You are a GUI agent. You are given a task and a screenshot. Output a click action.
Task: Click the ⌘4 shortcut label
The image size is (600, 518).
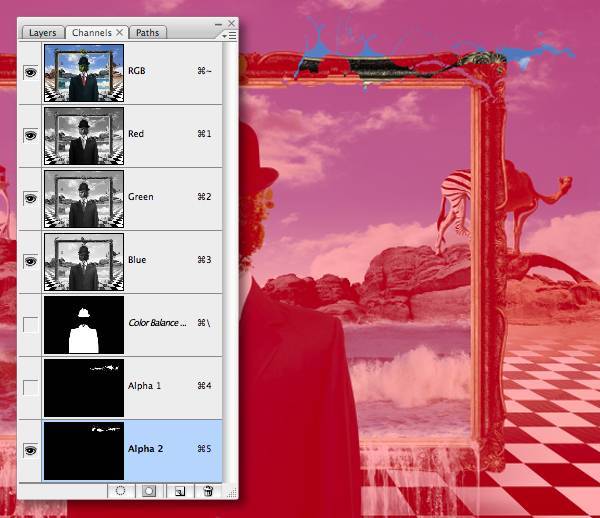[x=204, y=386]
